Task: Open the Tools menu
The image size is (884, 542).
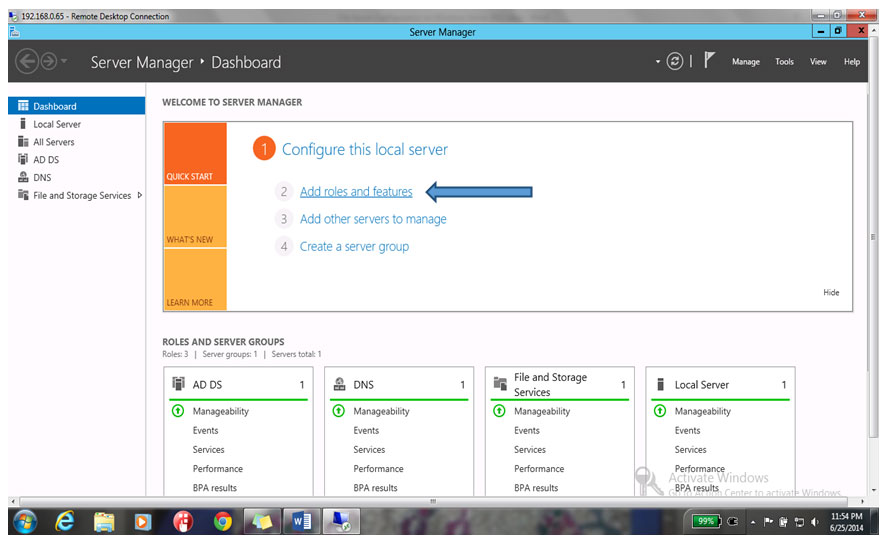Action: [784, 61]
